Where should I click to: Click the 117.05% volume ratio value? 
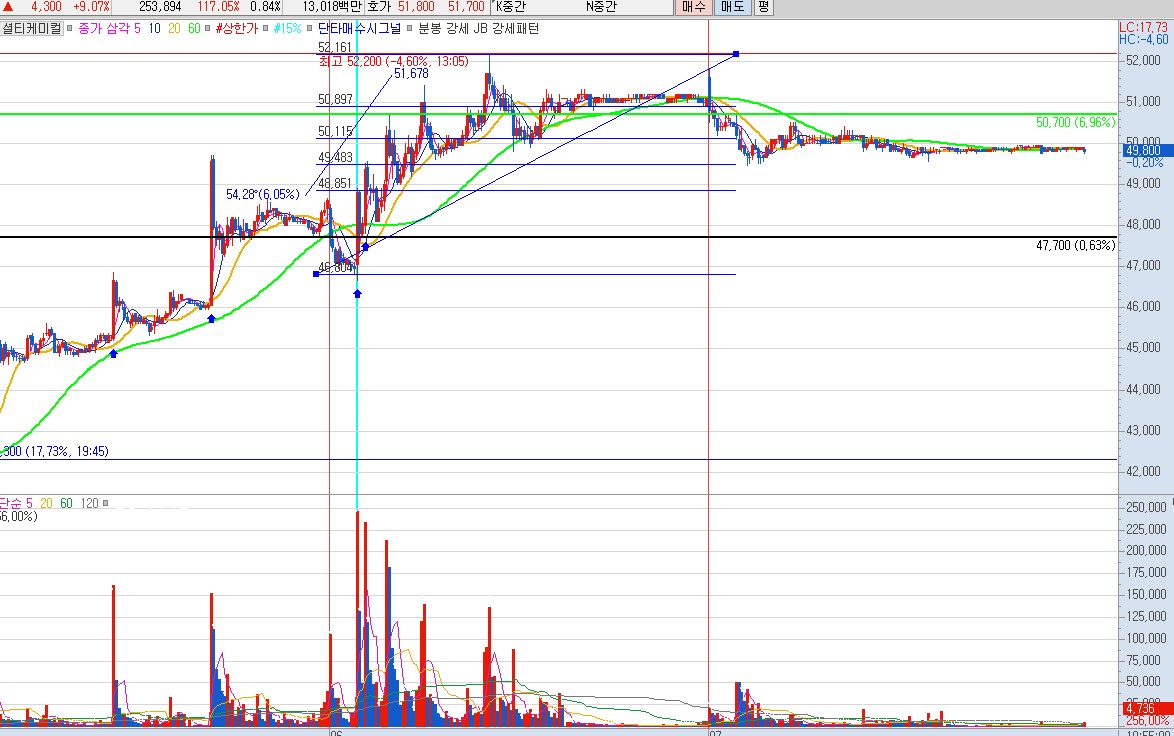pos(219,7)
